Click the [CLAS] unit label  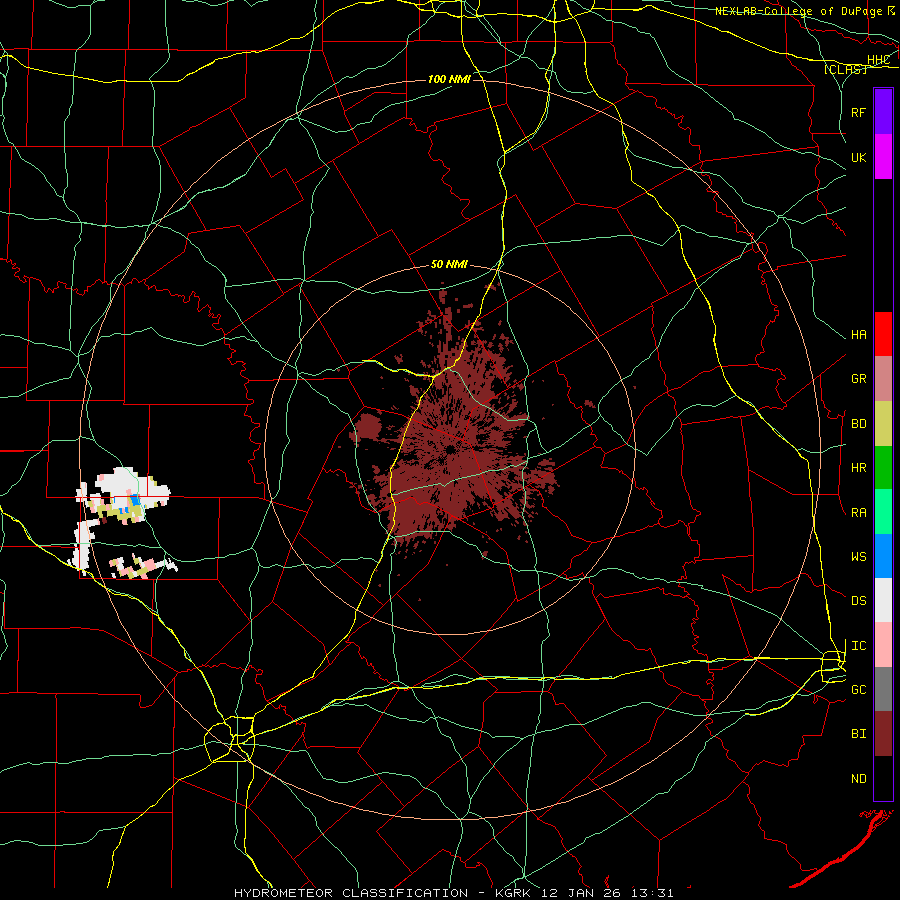845,69
